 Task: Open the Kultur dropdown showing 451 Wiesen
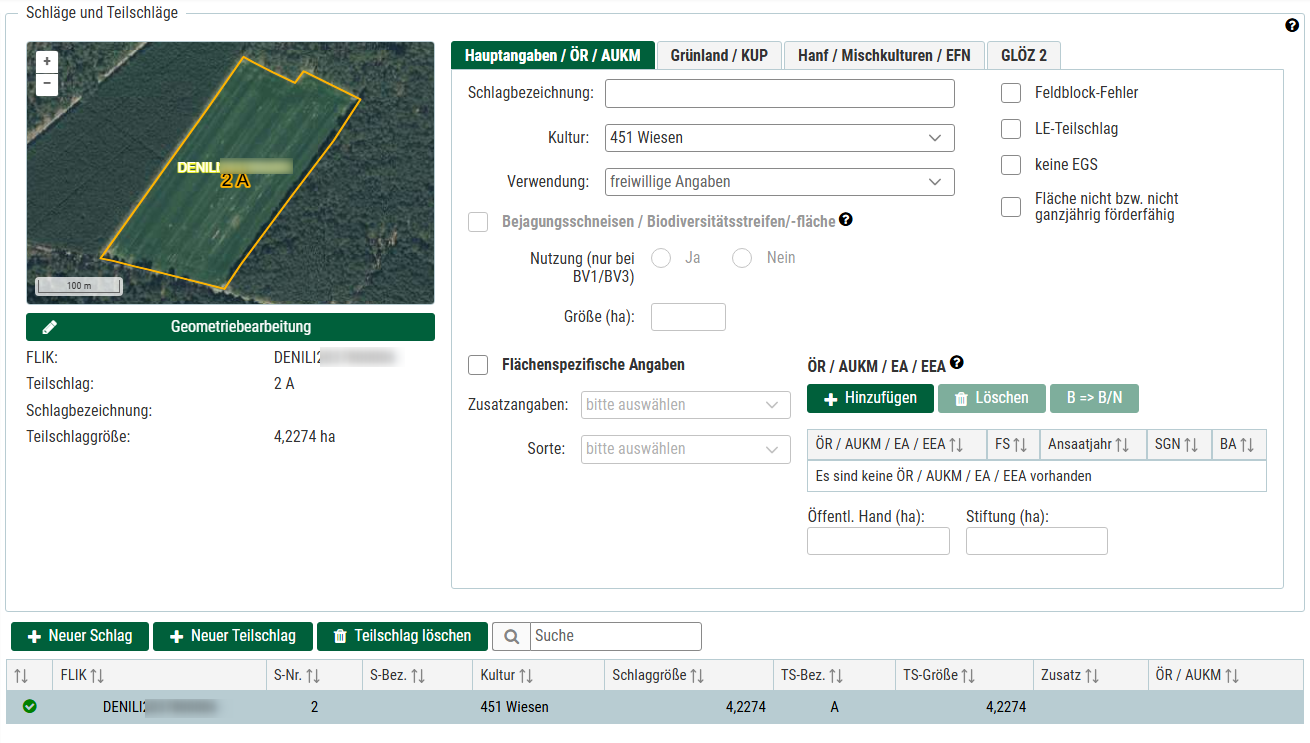coord(779,138)
